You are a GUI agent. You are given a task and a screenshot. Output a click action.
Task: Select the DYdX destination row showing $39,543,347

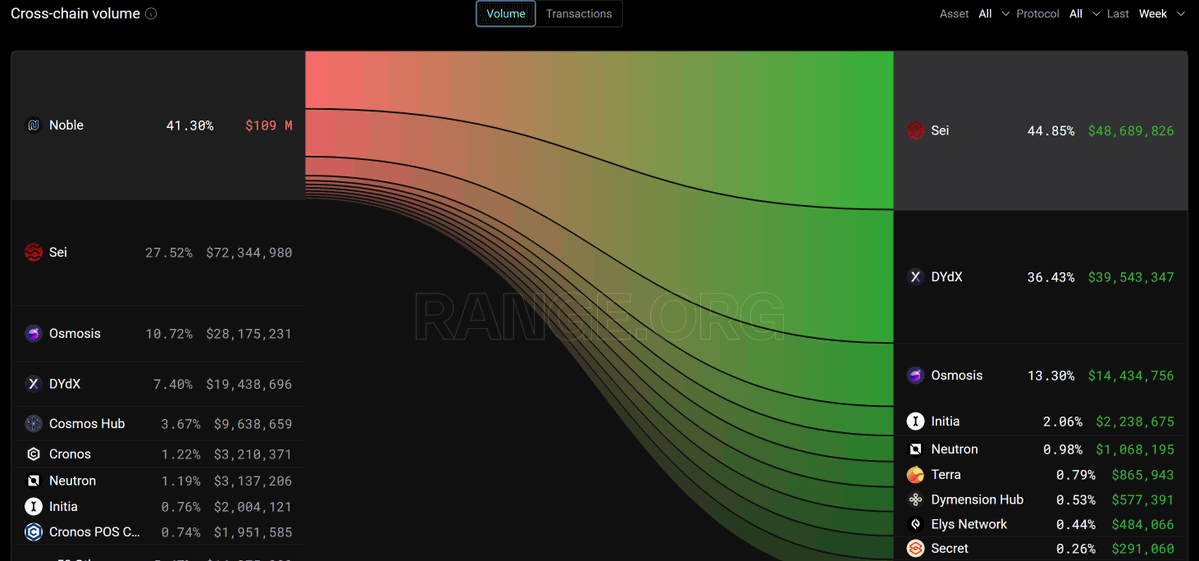[1040, 277]
